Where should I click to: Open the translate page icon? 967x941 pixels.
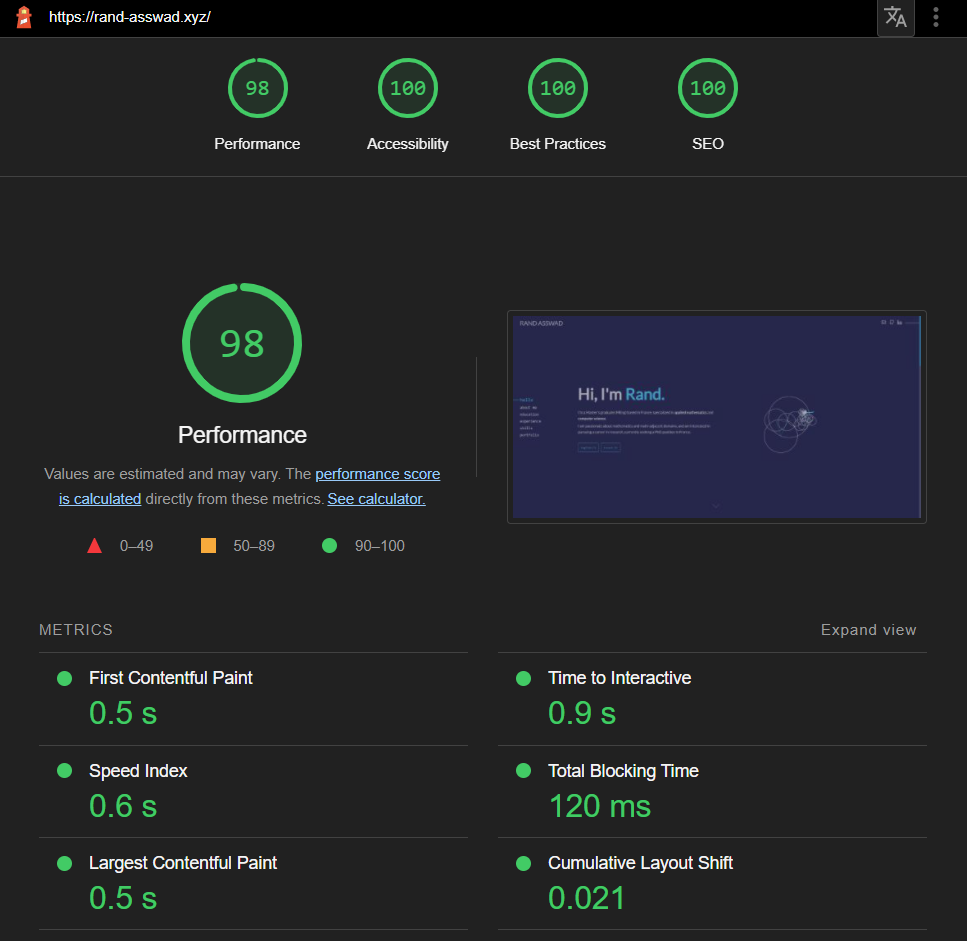click(895, 18)
